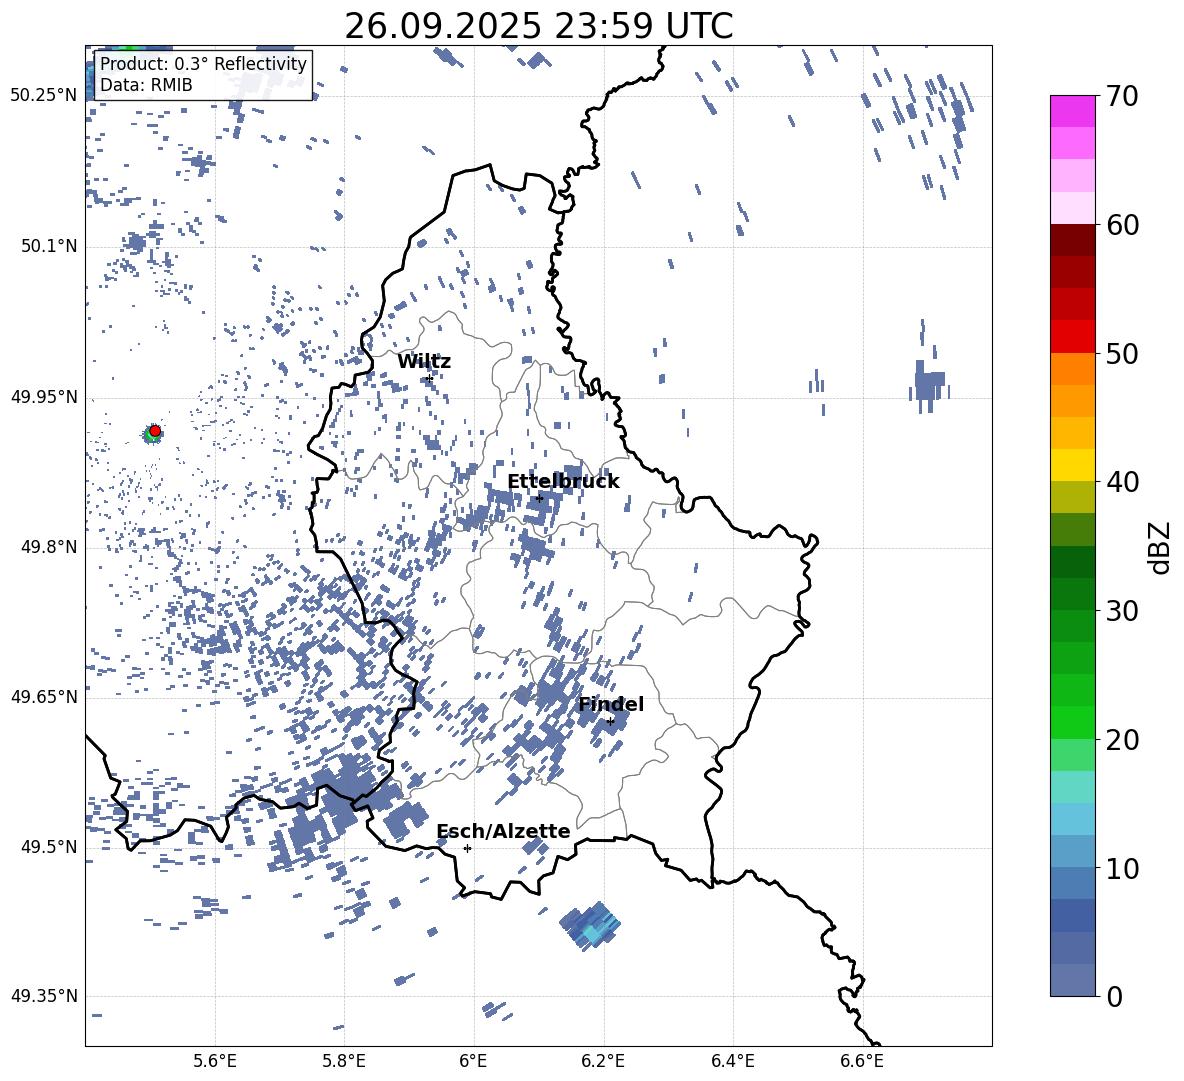Screen dimensions: 1184x1081
Task: Click the 5.8°E longitude tick label
Action: coord(344,1061)
